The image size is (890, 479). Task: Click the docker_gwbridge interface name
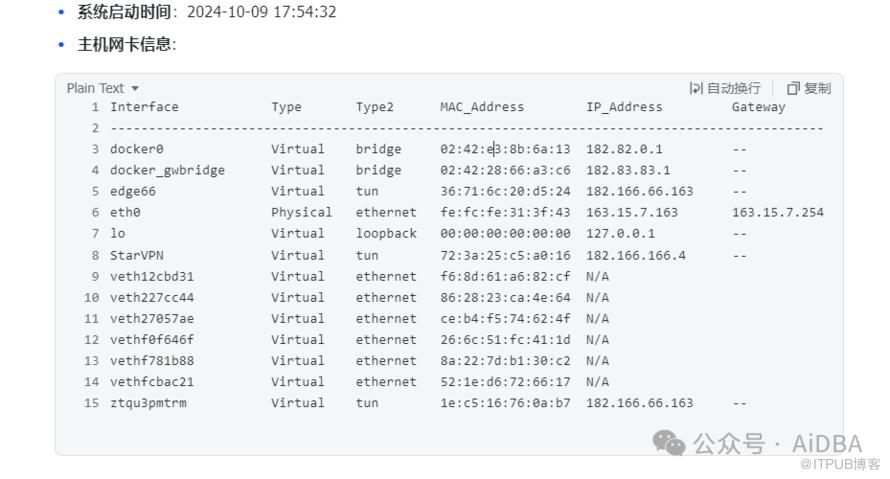(167, 170)
